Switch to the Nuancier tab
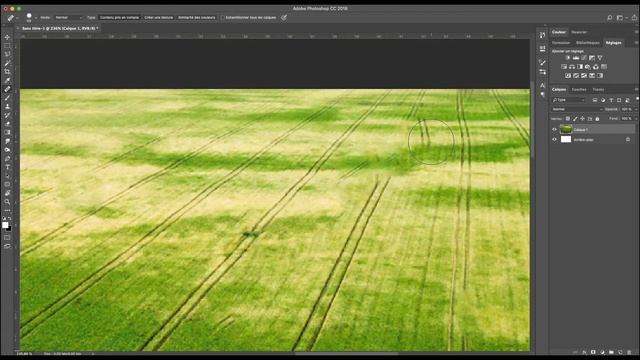 point(579,32)
